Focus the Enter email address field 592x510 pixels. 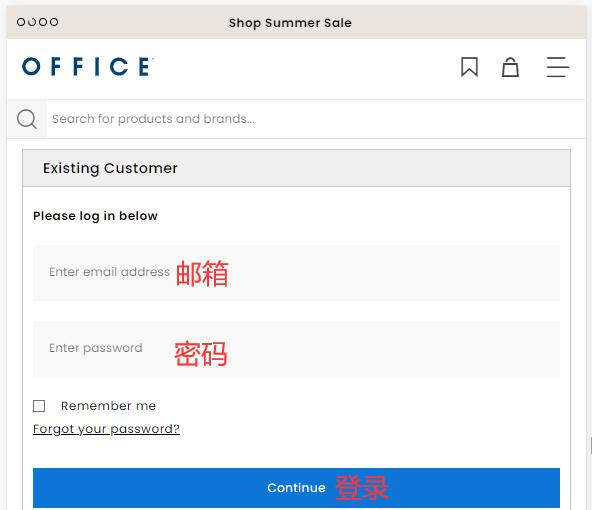click(x=296, y=273)
